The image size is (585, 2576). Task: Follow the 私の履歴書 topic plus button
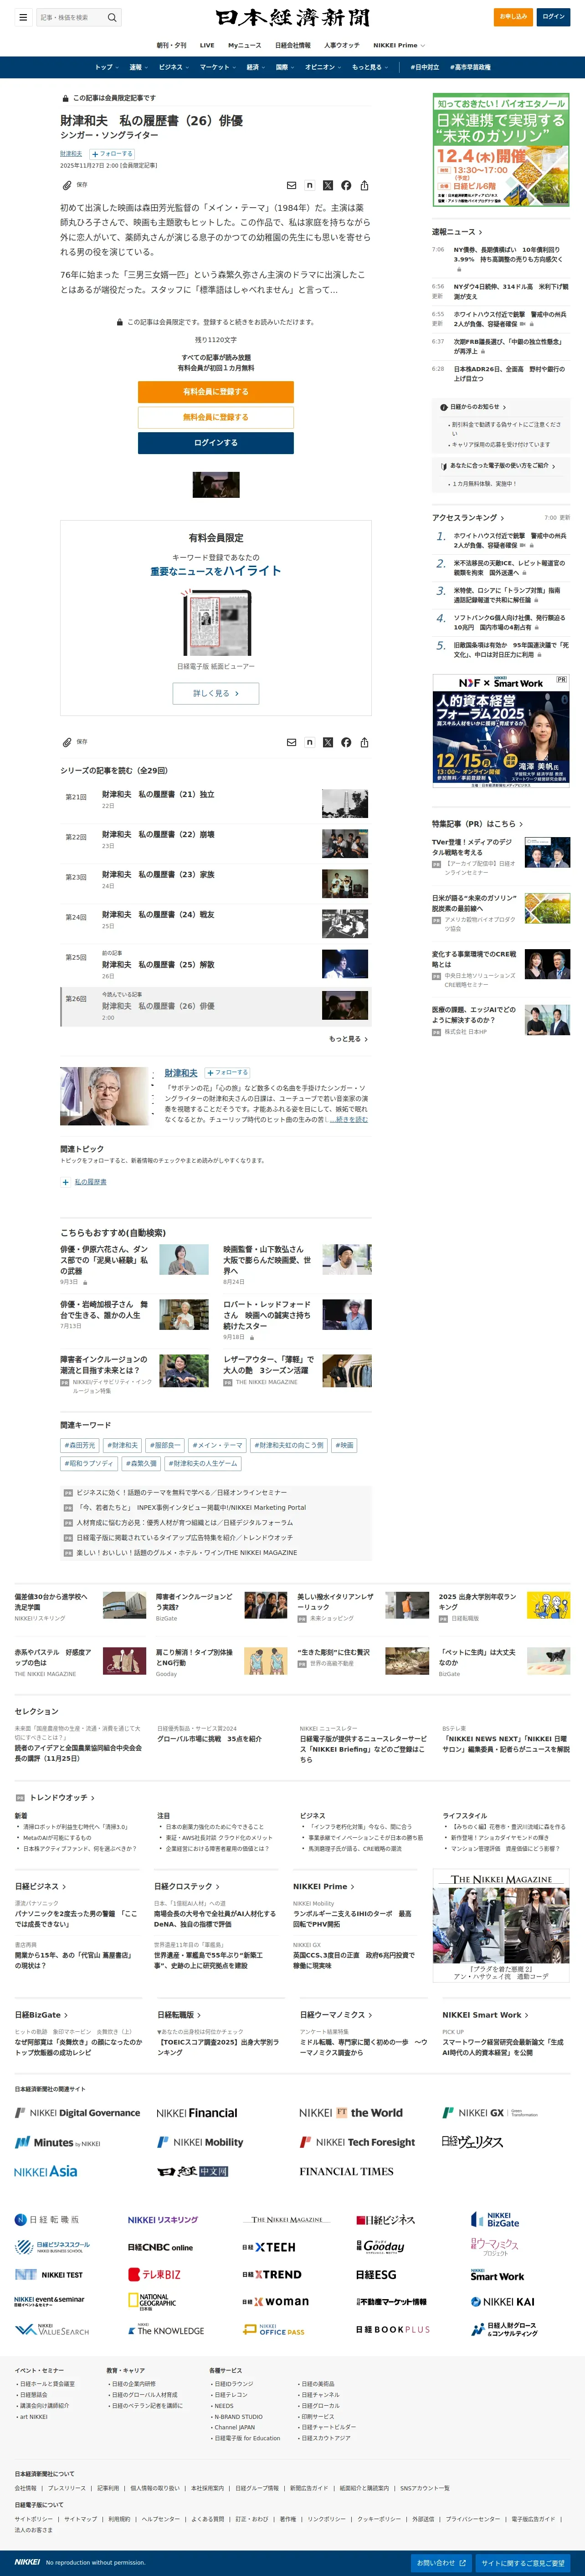66,1182
